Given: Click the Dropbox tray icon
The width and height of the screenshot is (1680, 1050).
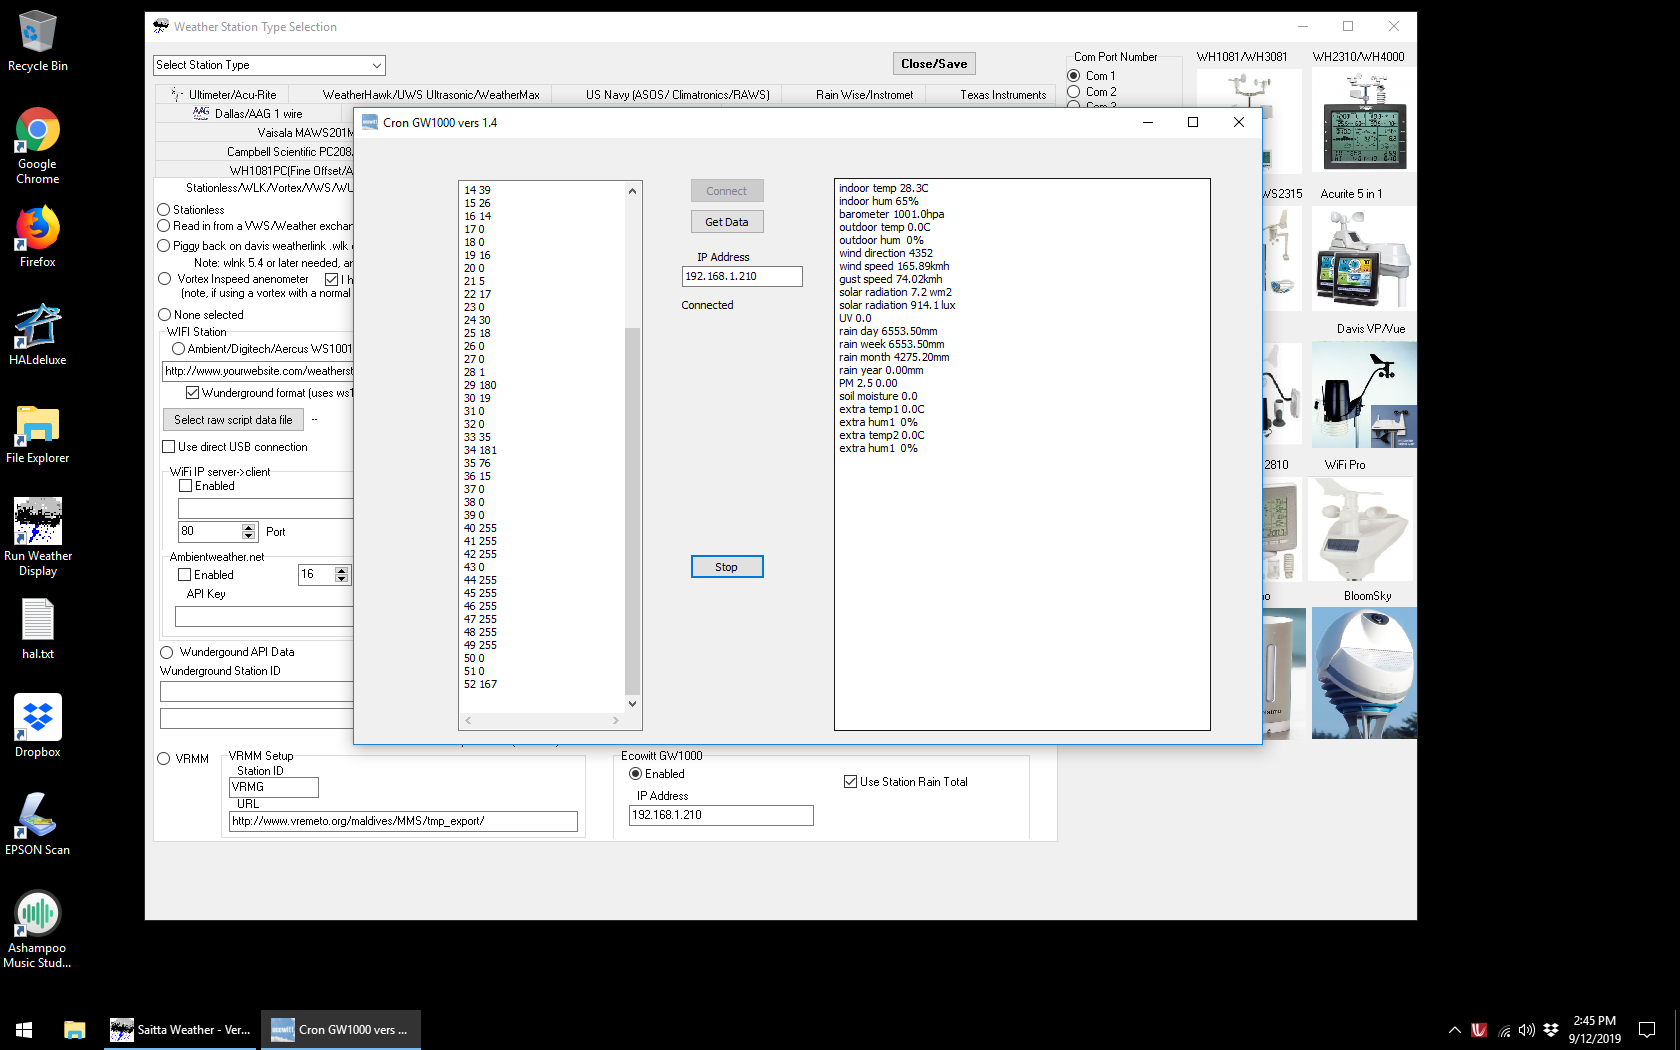Looking at the screenshot, I should coord(1550,1030).
